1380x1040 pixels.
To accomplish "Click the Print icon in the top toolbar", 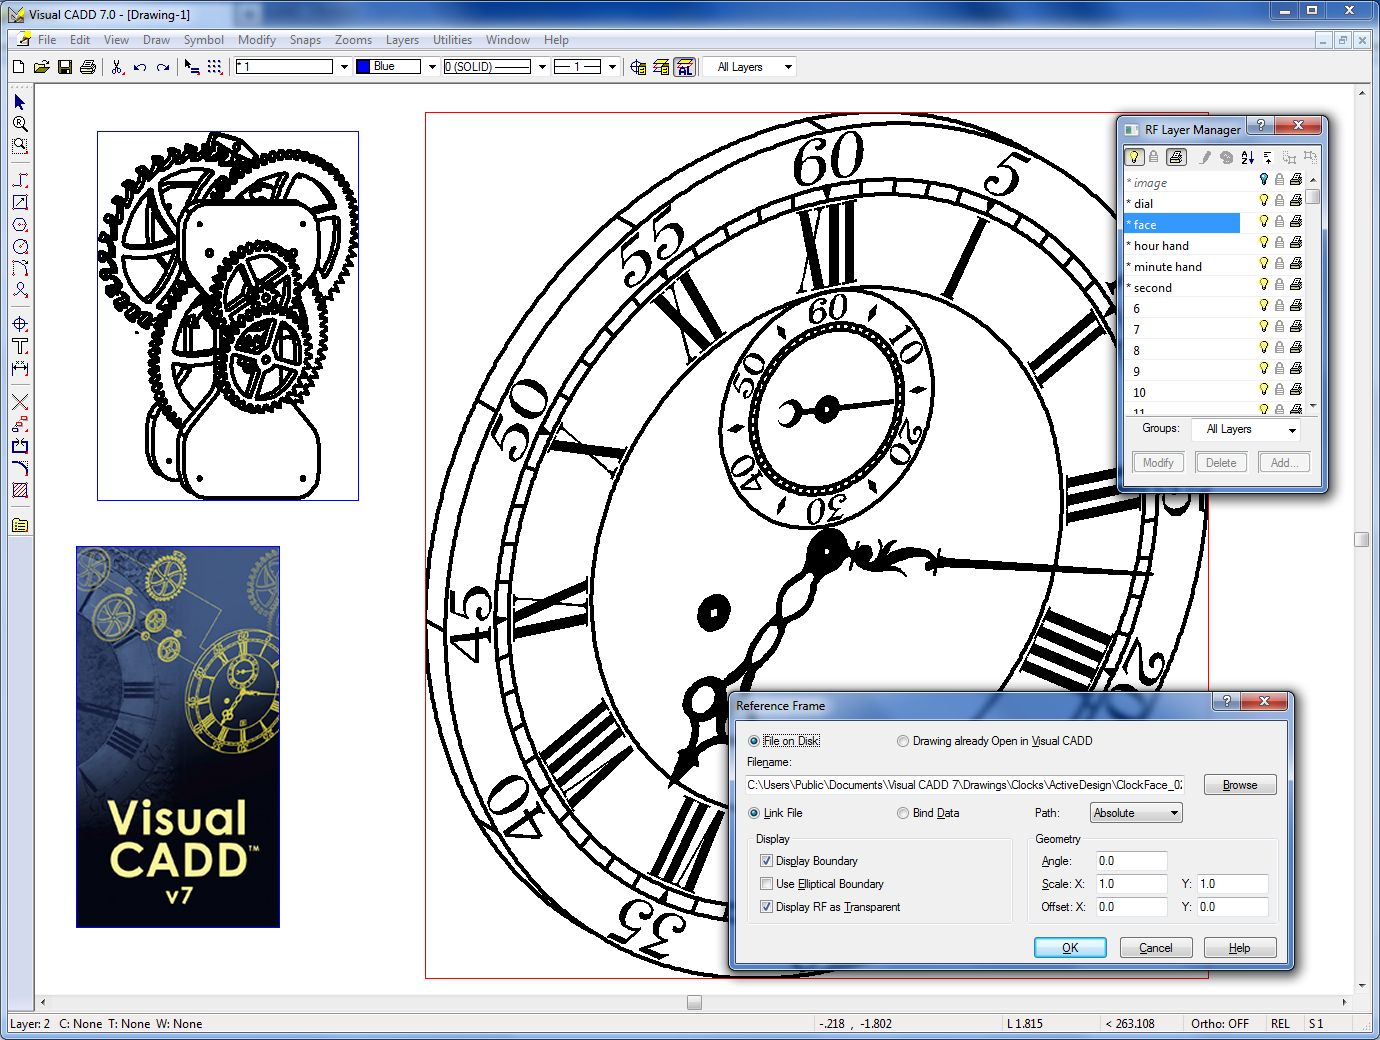I will point(89,66).
